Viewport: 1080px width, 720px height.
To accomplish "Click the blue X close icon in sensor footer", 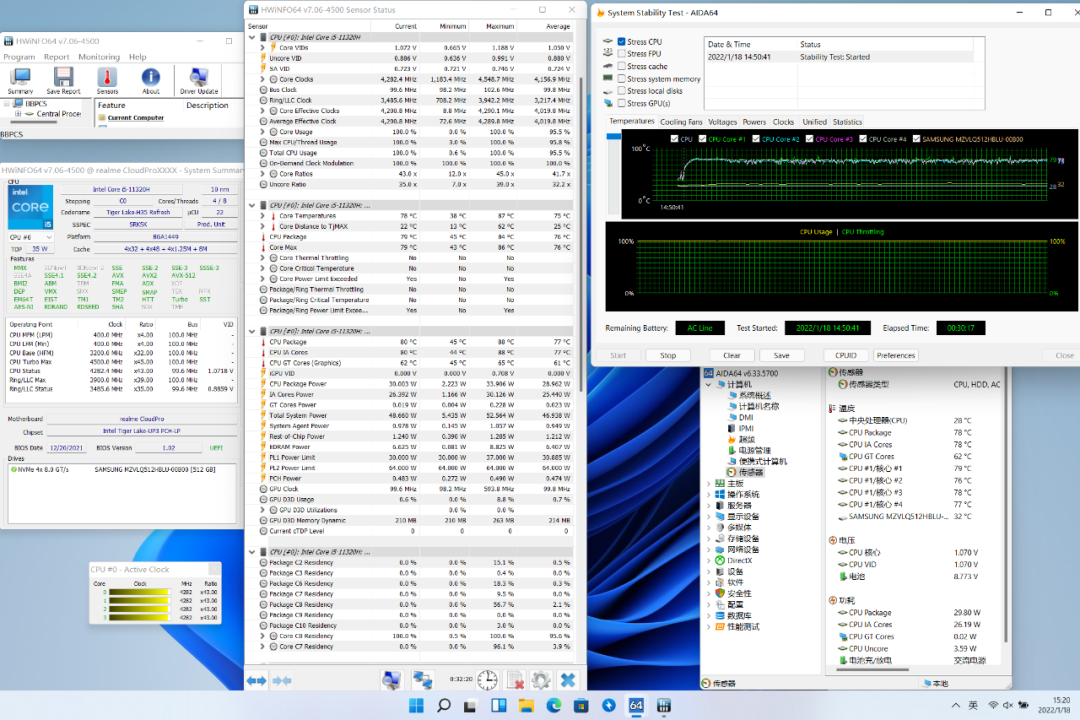I will point(568,680).
